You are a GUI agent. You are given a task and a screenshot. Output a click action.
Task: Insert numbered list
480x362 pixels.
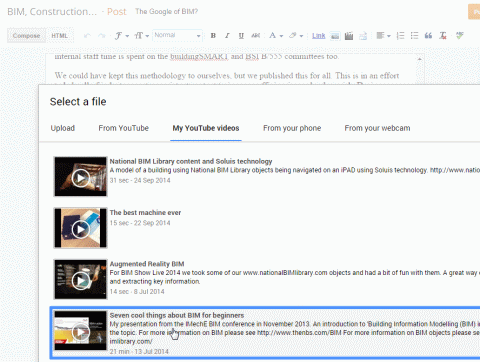(x=400, y=36)
